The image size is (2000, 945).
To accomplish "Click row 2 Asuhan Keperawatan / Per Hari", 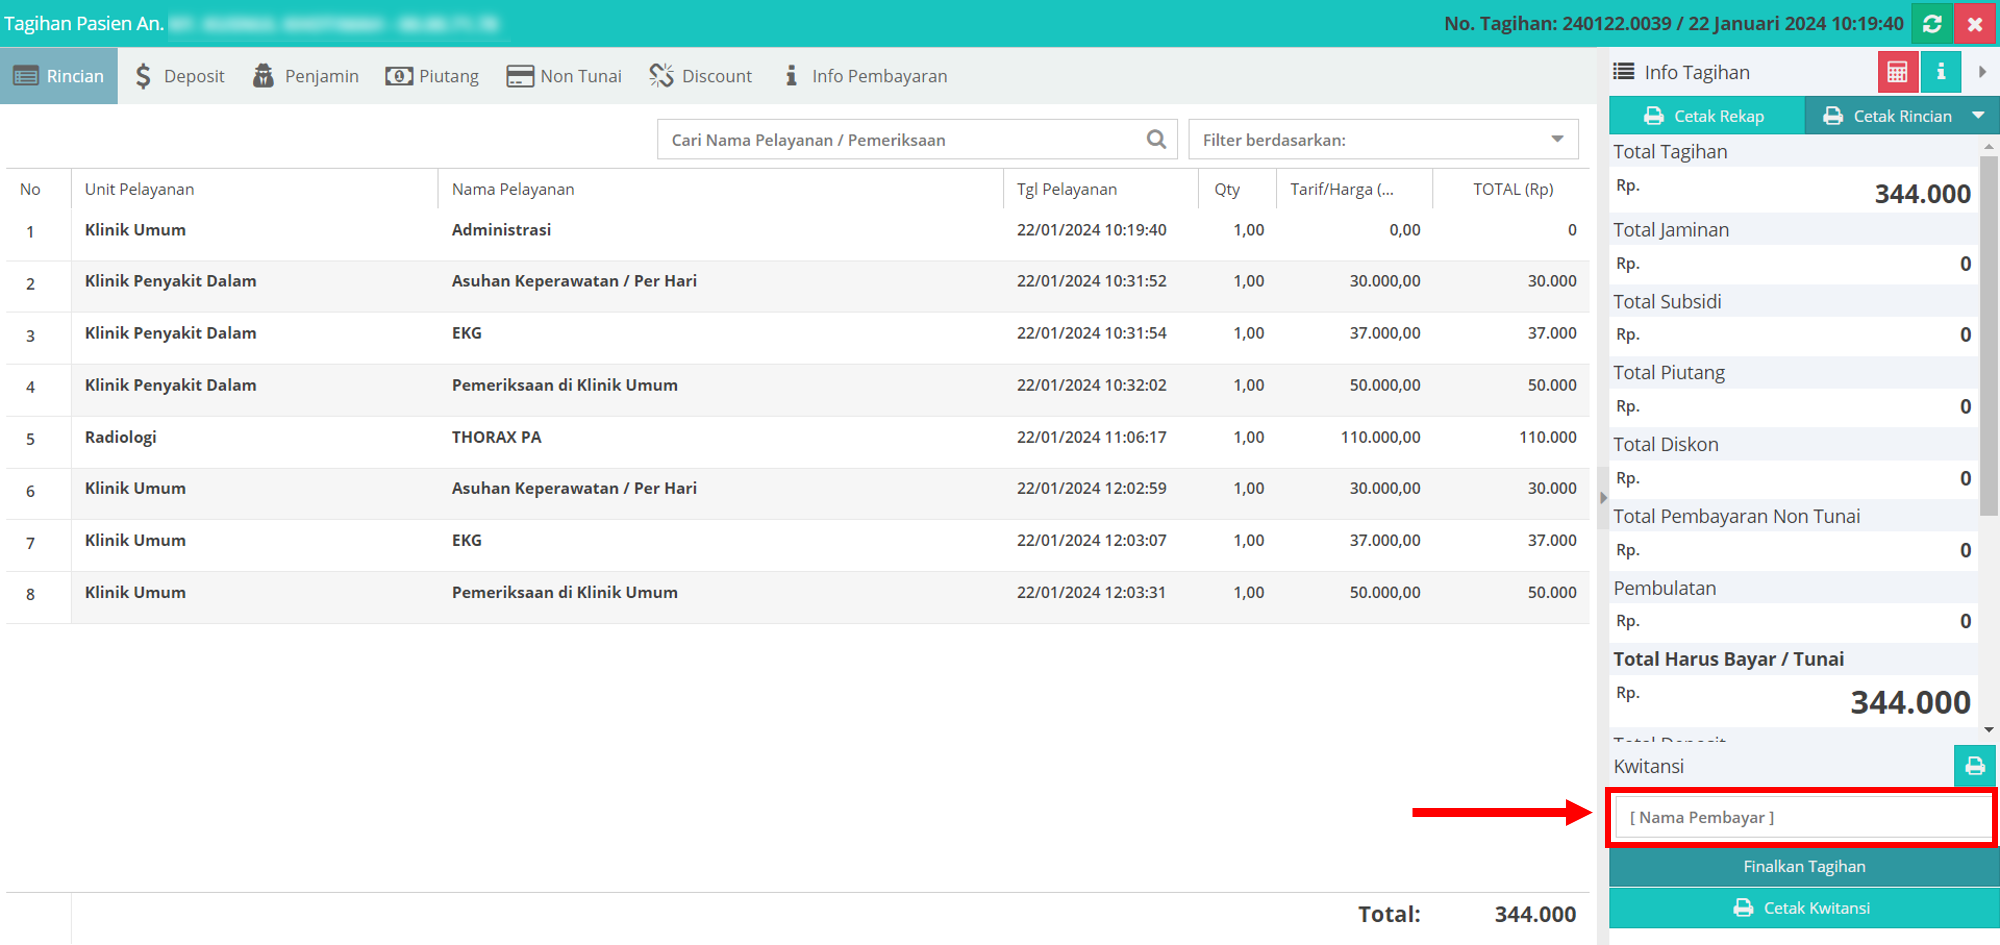I will 574,281.
